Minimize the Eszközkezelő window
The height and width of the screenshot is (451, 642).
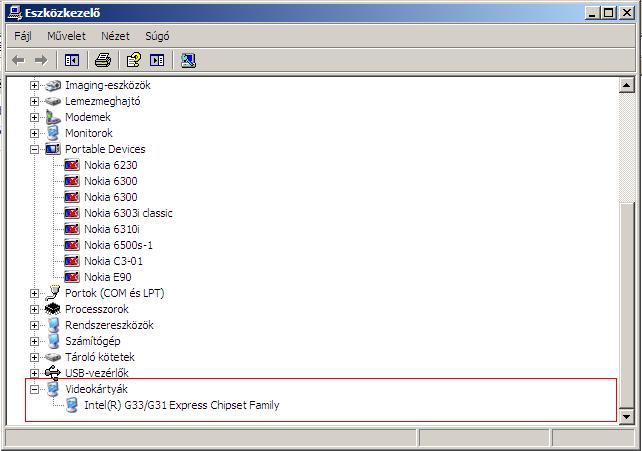pyautogui.click(x=592, y=13)
